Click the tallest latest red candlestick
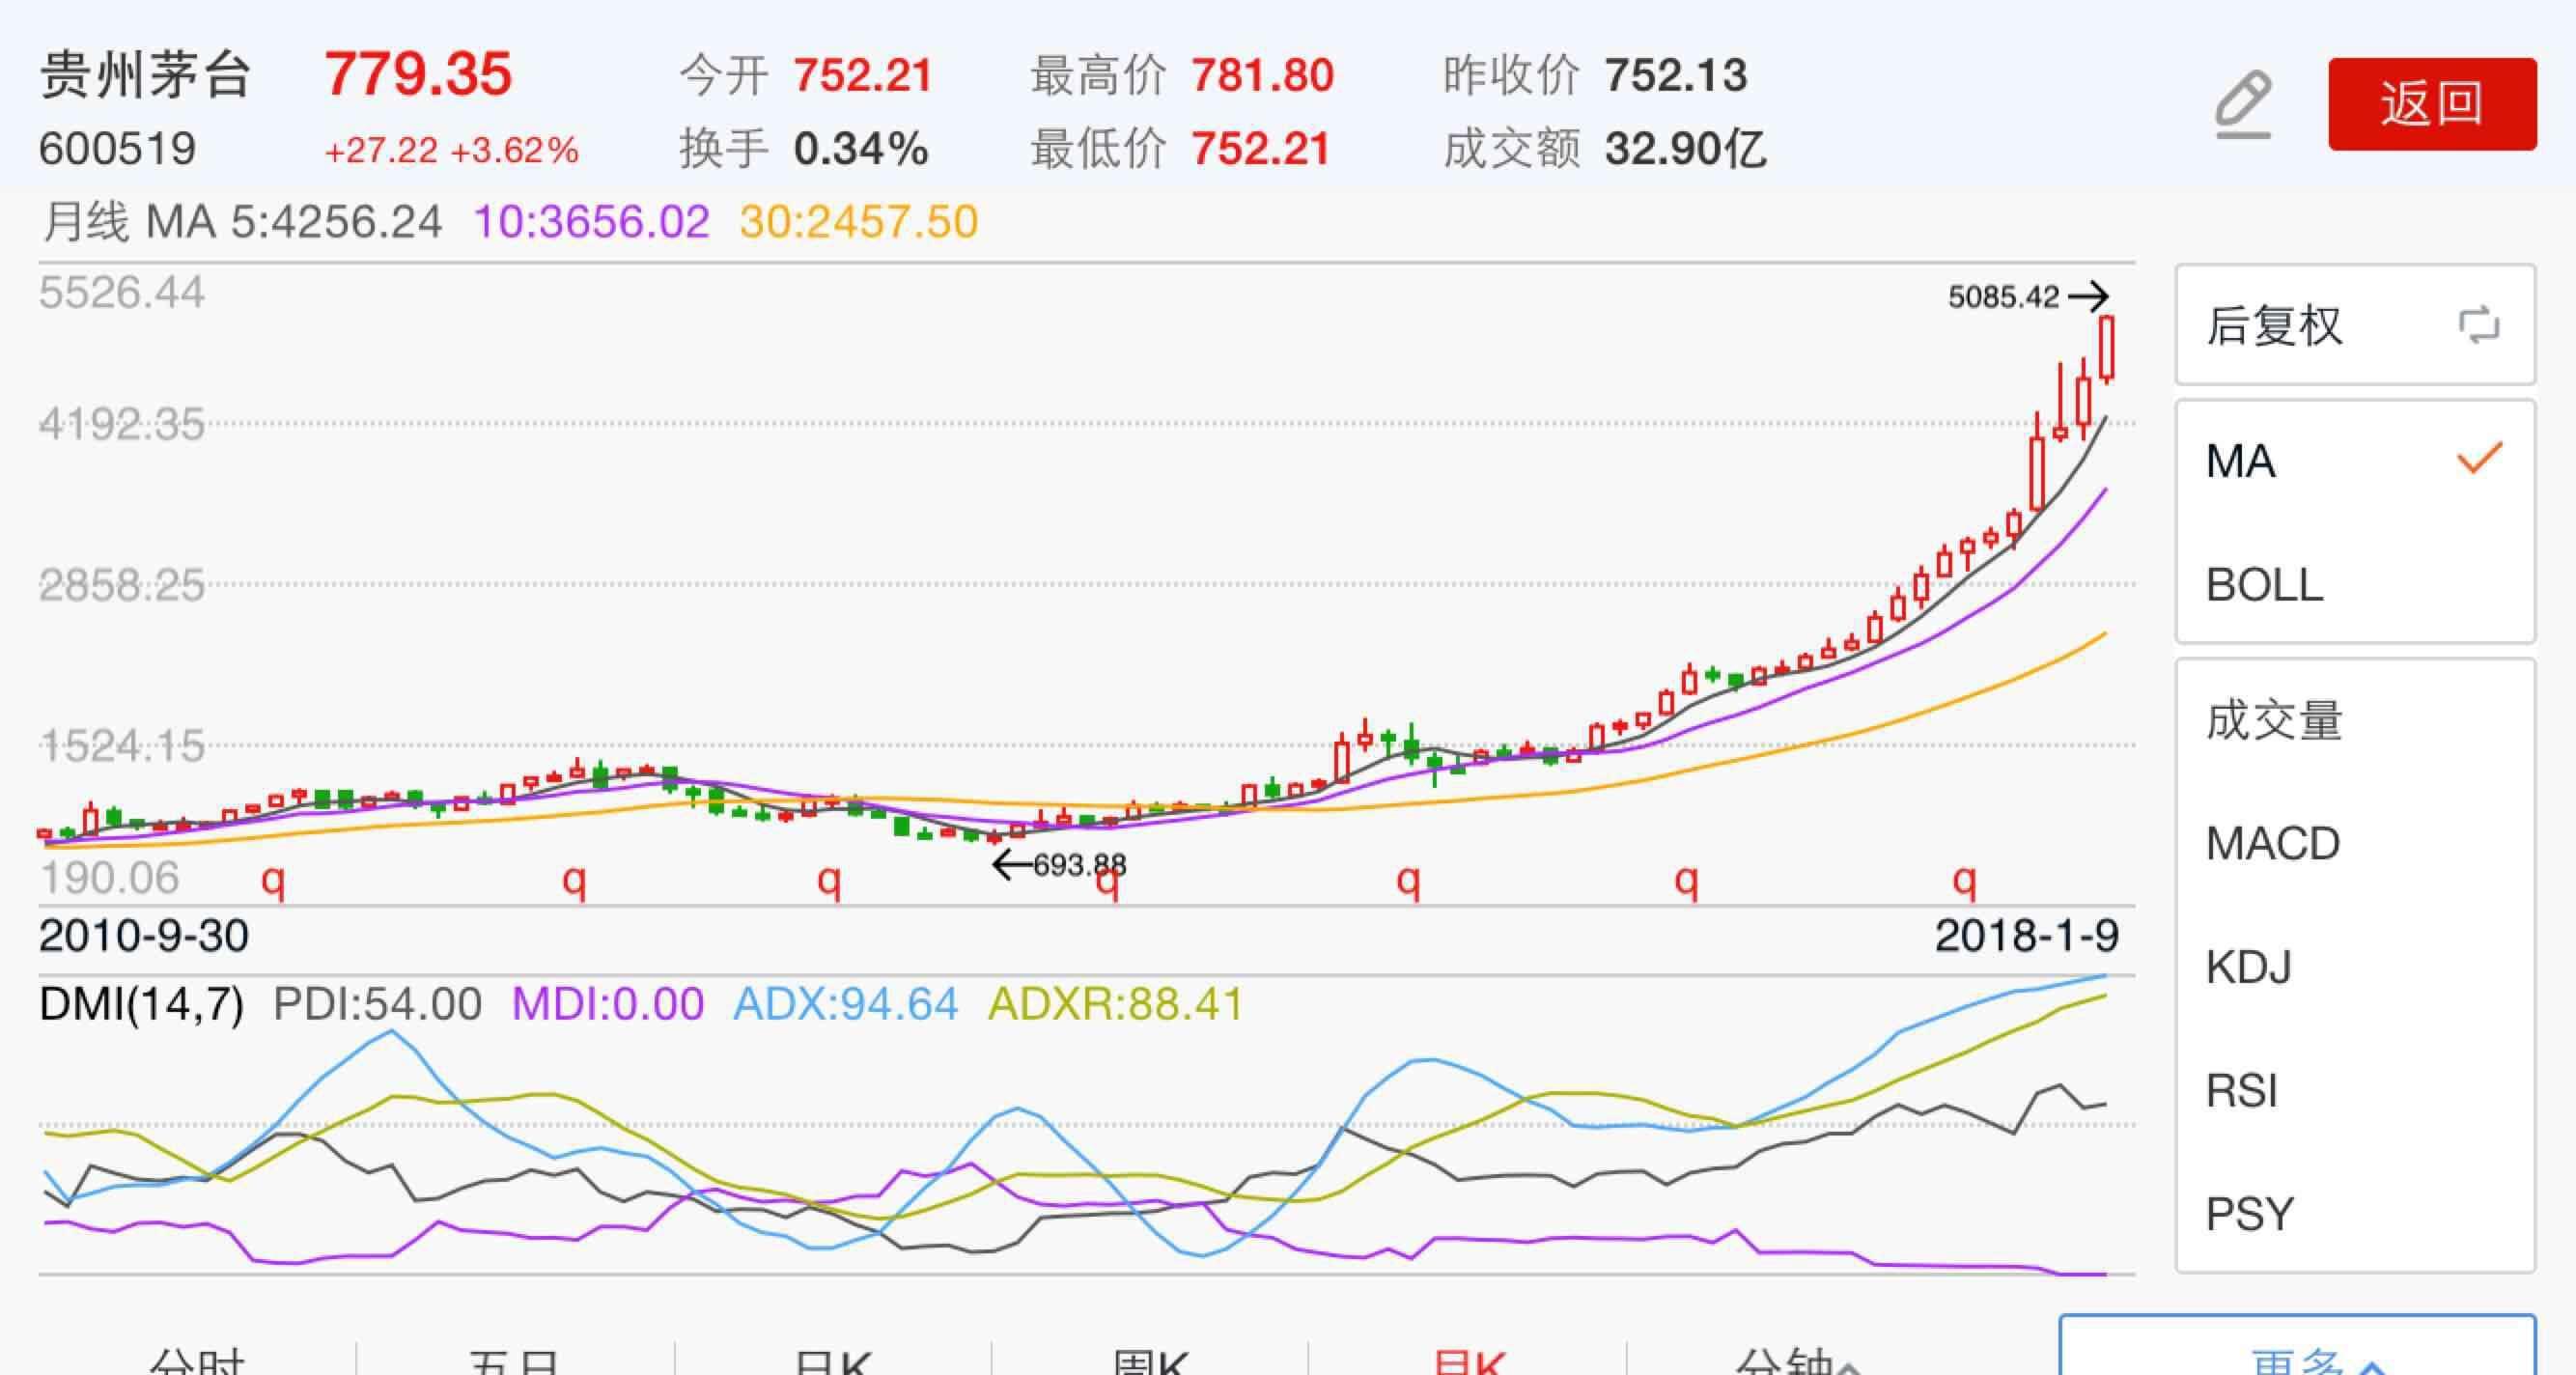 (x=2107, y=348)
